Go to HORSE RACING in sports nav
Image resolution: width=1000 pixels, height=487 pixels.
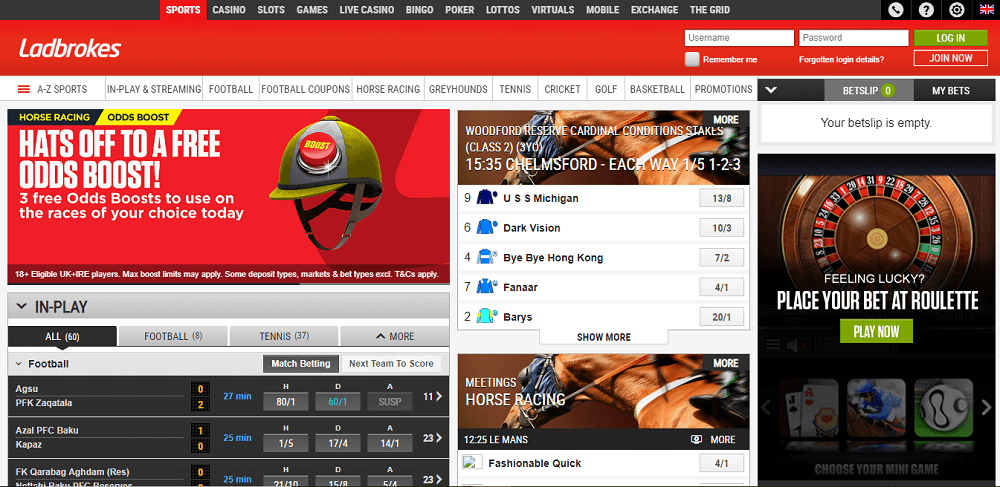pyautogui.click(x=388, y=89)
